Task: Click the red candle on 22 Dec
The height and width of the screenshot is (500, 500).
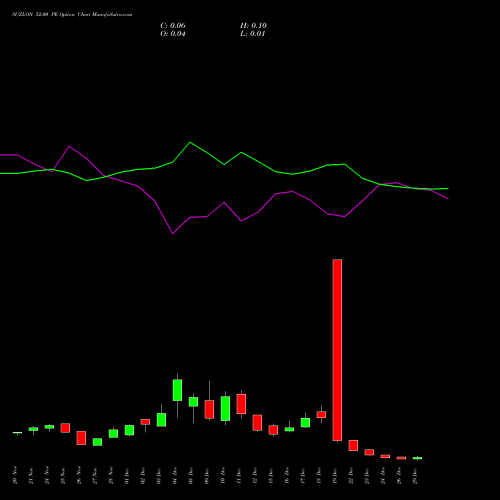Action: tap(353, 445)
